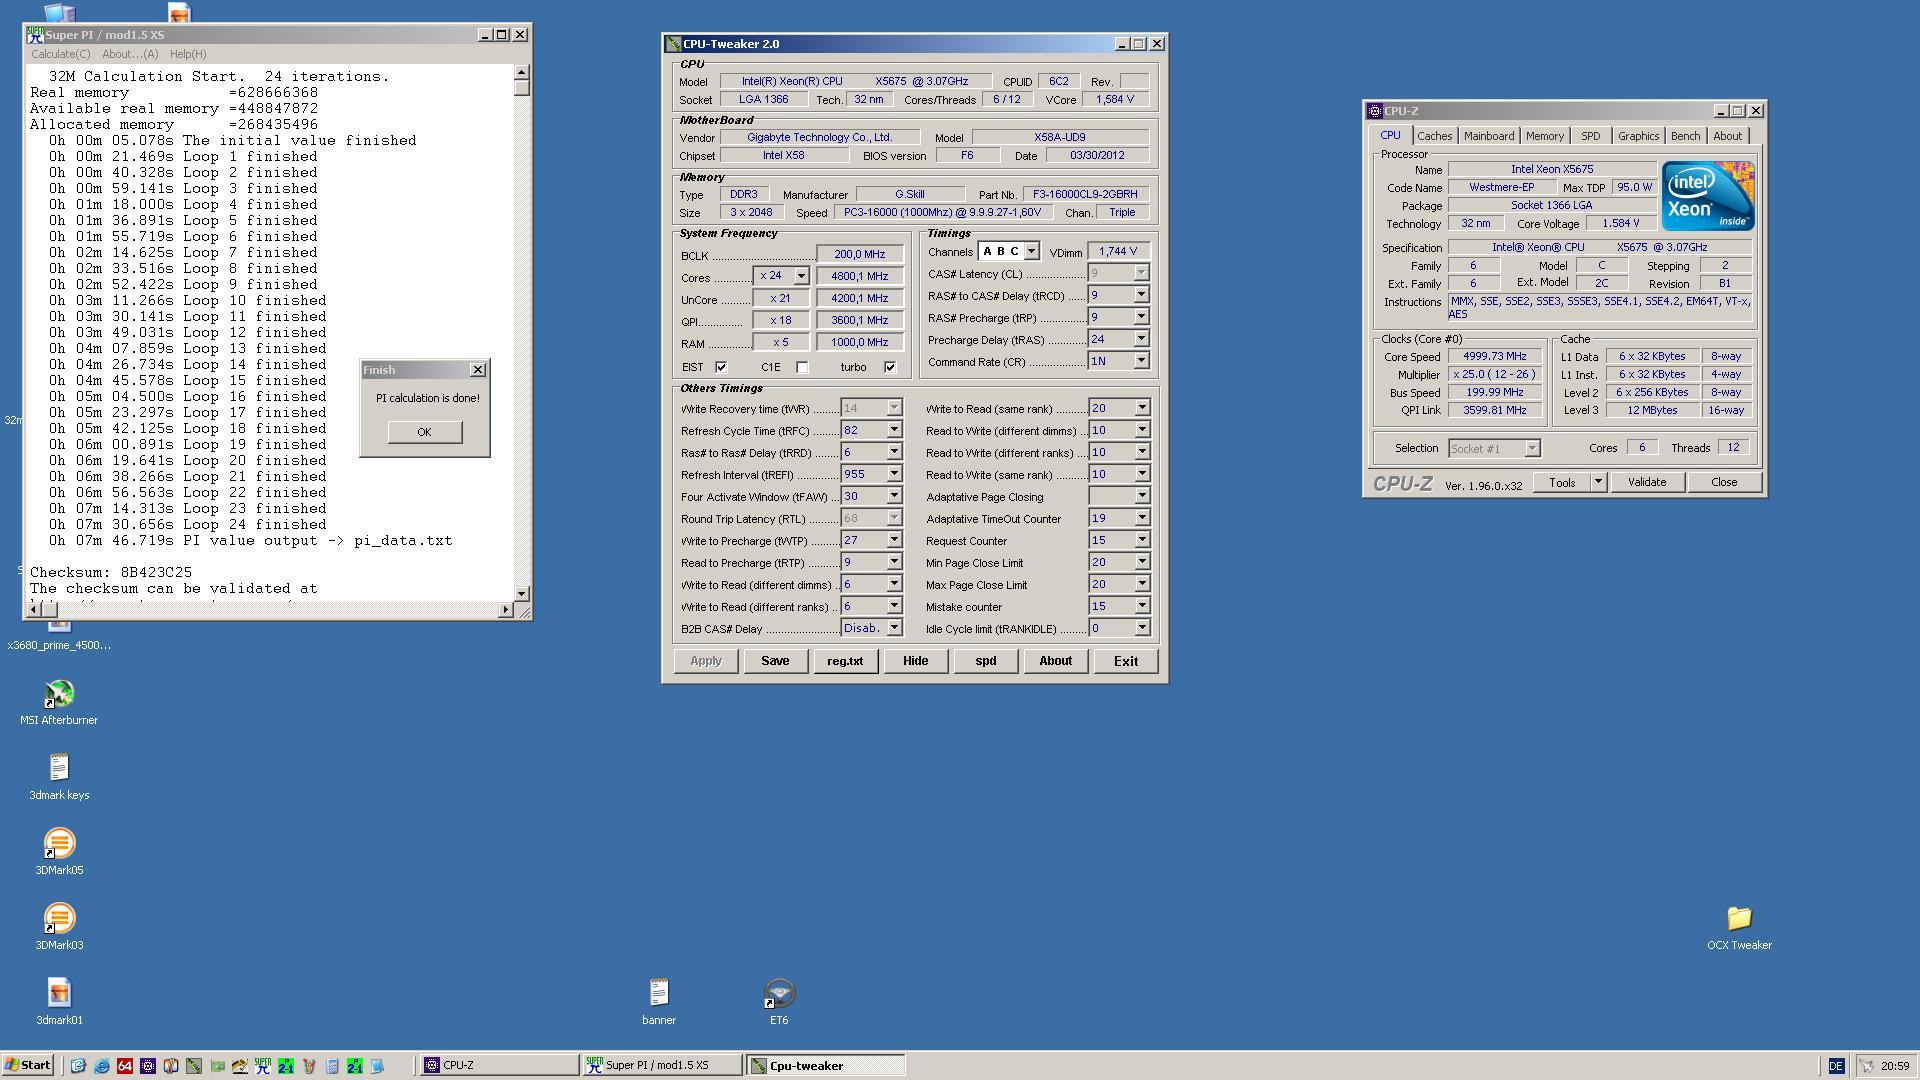
Task: Click the purple CPU-Z quick launch icon
Action: 148,1066
